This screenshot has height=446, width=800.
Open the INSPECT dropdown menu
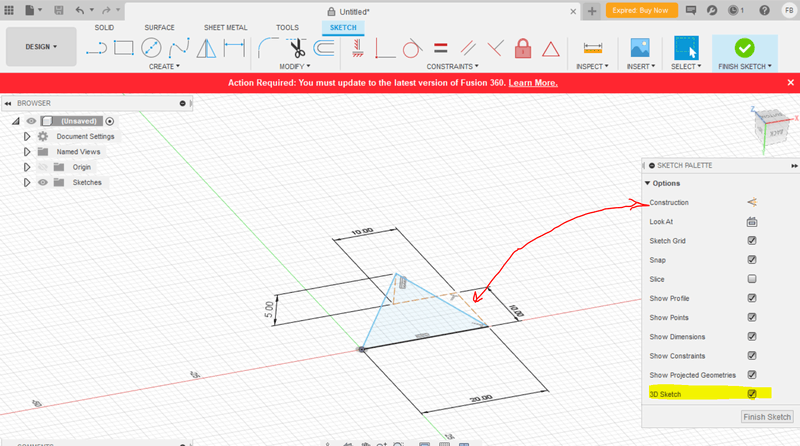pyautogui.click(x=592, y=66)
